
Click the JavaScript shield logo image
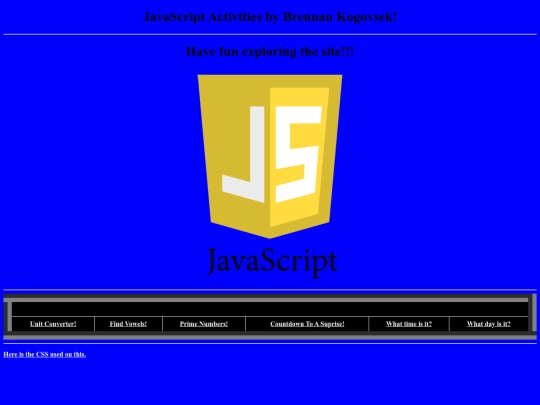point(270,176)
